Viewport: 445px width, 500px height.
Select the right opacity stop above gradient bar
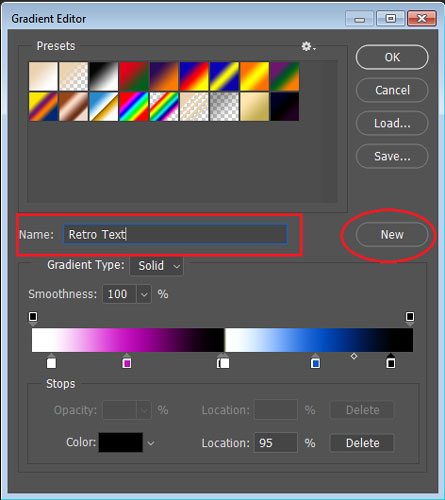pyautogui.click(x=410, y=318)
